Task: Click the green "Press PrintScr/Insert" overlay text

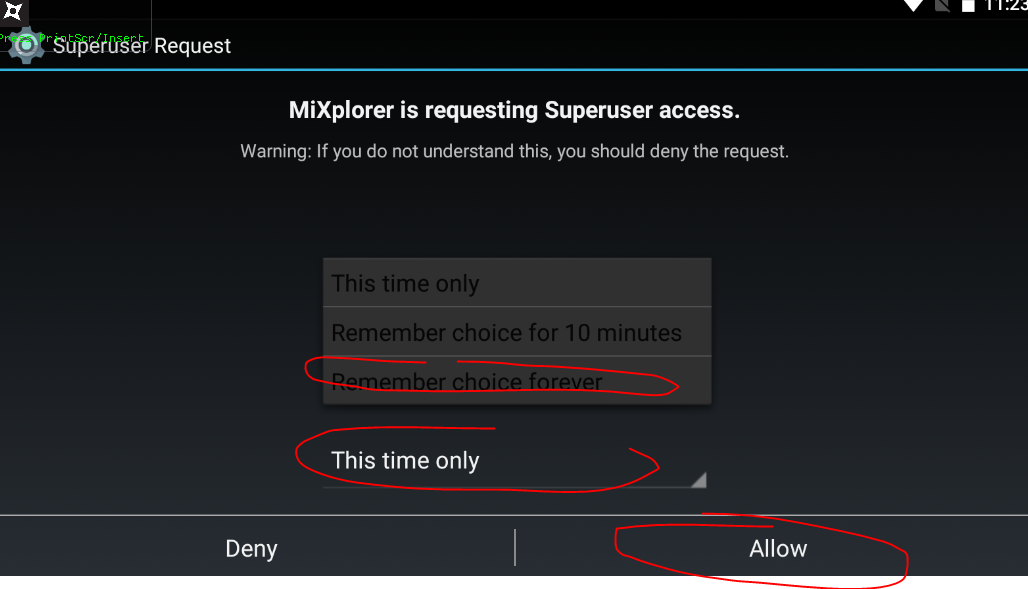Action: [x=72, y=38]
